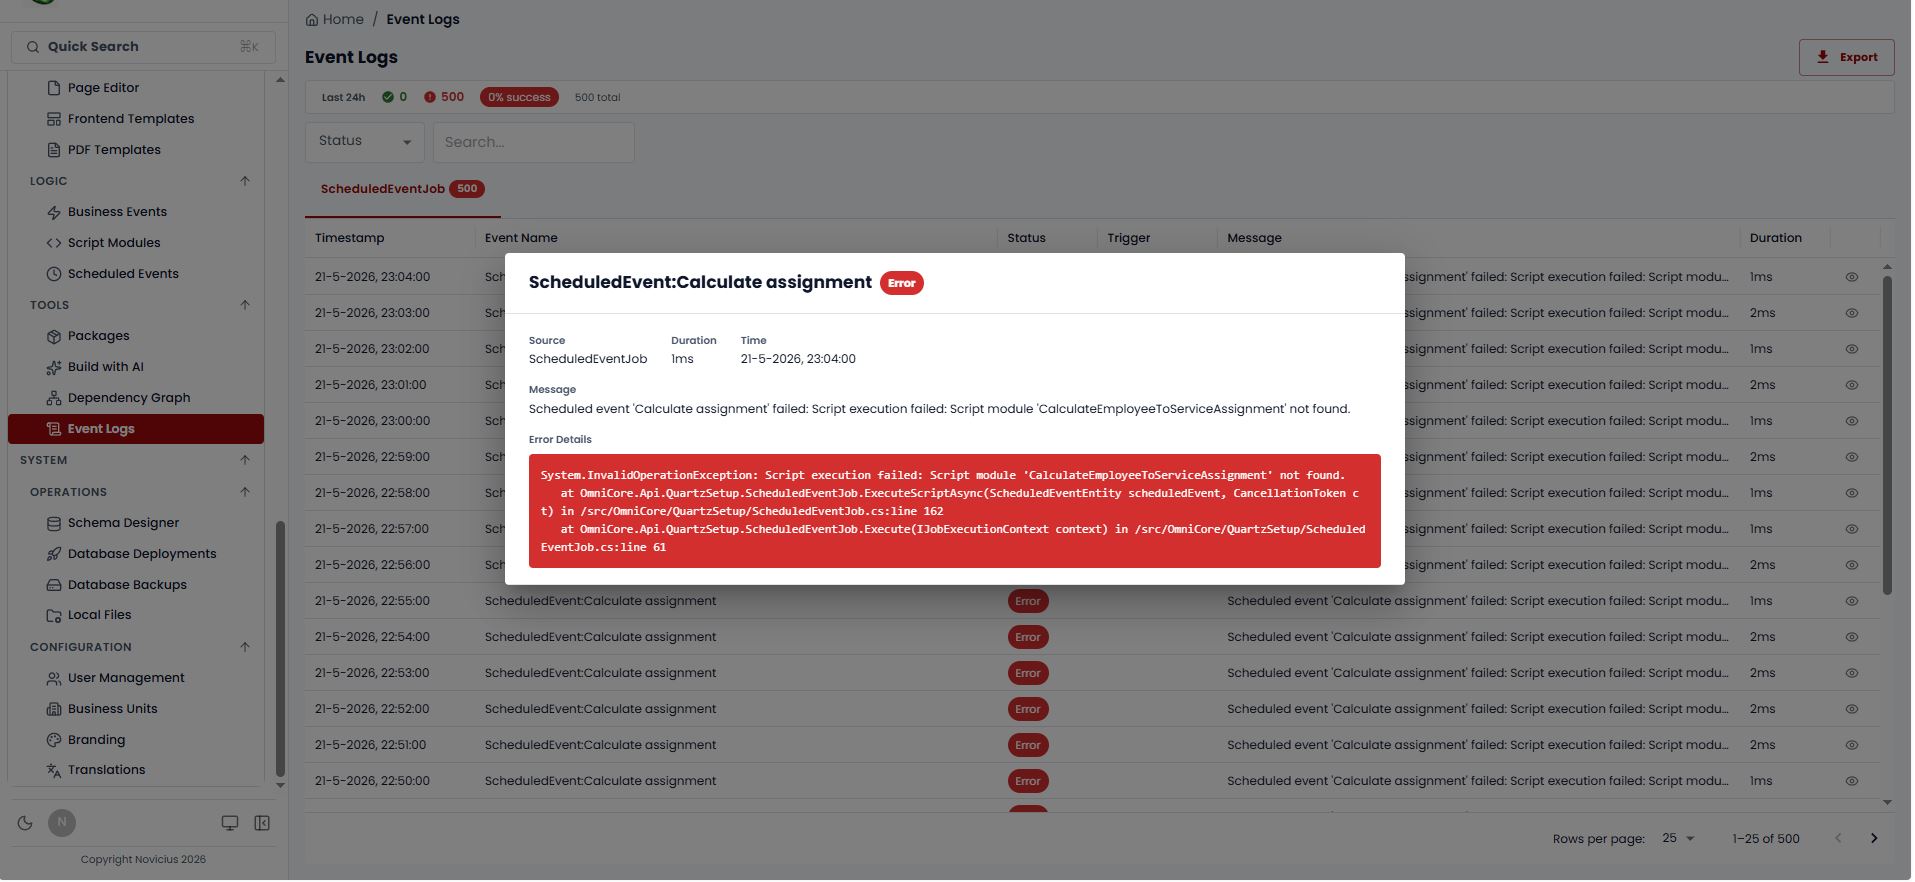
Task: View details of the 22:59:00 log
Action: [1852, 457]
